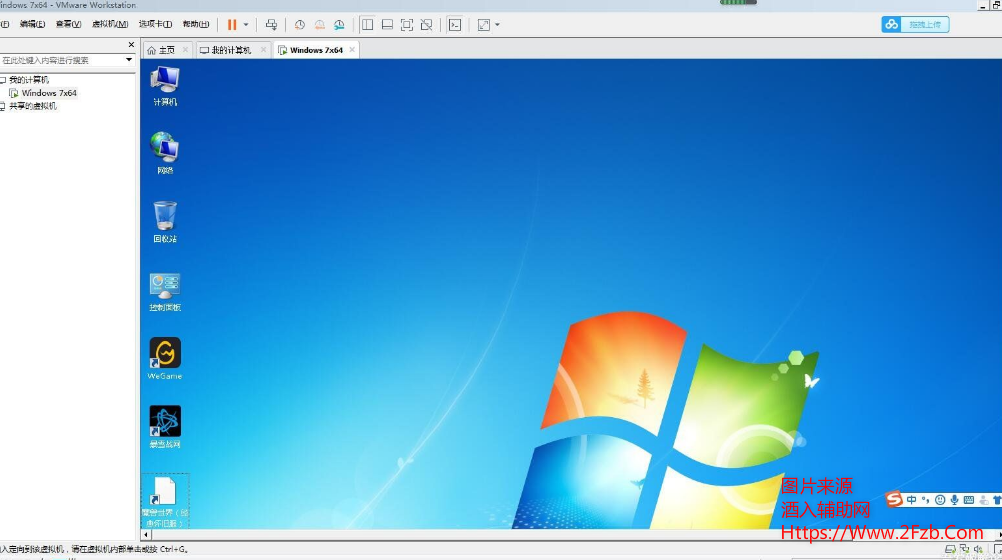Click the Sogou microphone voice input icon

pyautogui.click(x=955, y=500)
